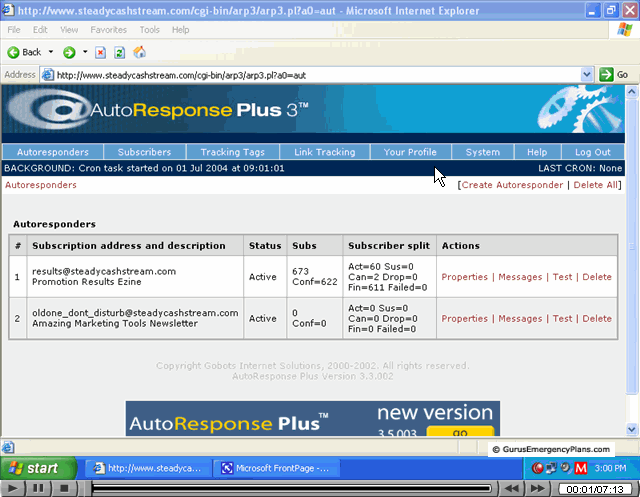The image size is (640, 497).
Task: Select the Autoresponders navigation tab
Action: 53,152
